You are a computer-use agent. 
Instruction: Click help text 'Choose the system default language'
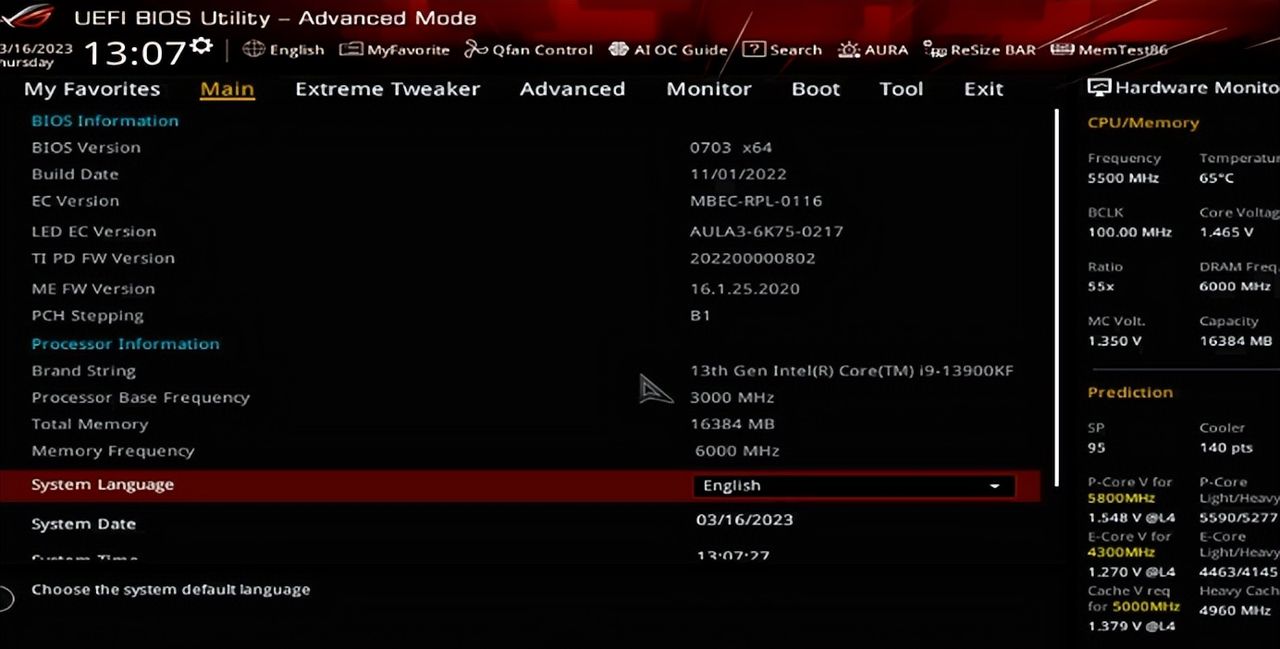[170, 590]
